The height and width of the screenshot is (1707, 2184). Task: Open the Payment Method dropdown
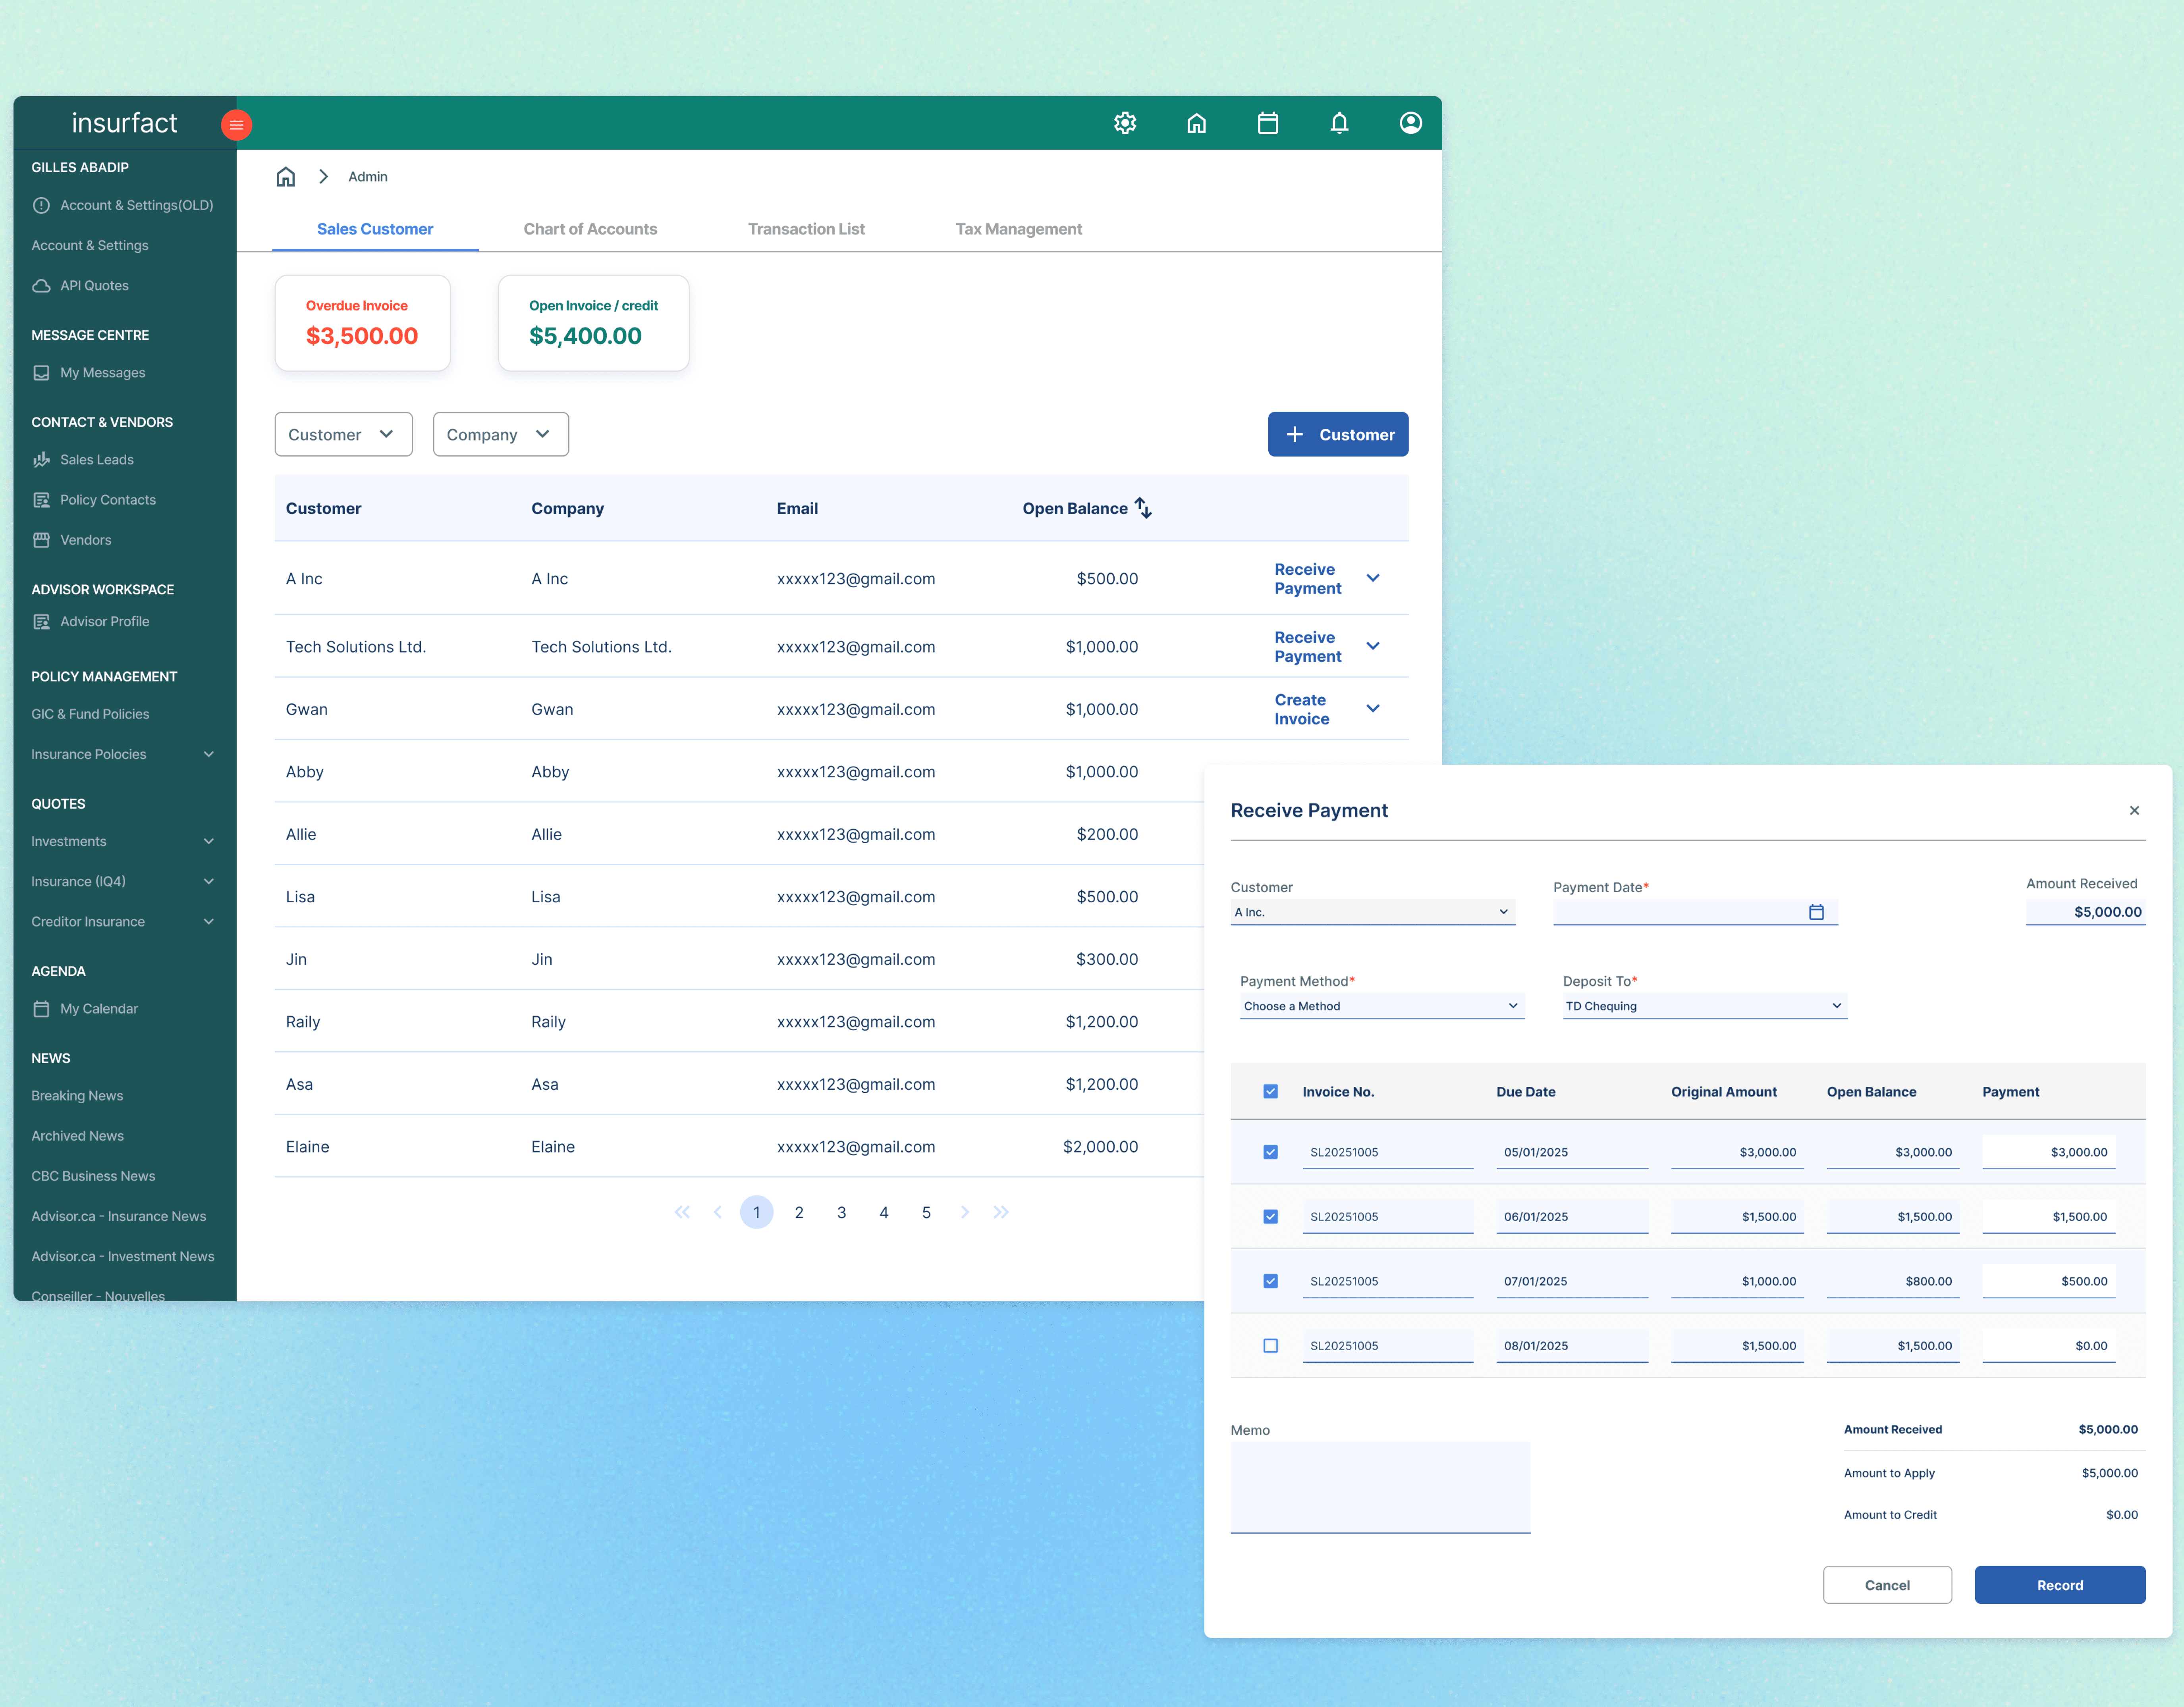(1381, 1006)
